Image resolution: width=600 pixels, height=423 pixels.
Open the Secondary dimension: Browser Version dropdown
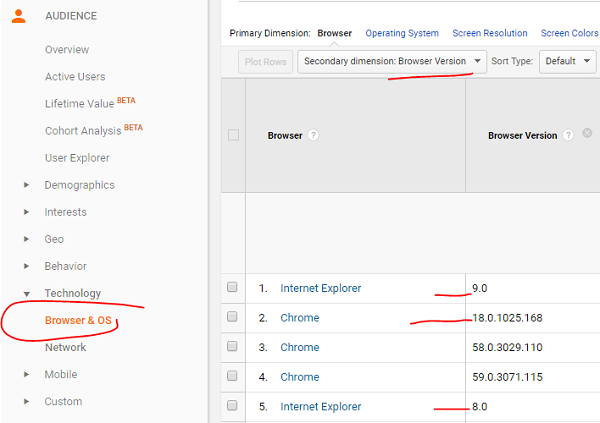coord(392,61)
